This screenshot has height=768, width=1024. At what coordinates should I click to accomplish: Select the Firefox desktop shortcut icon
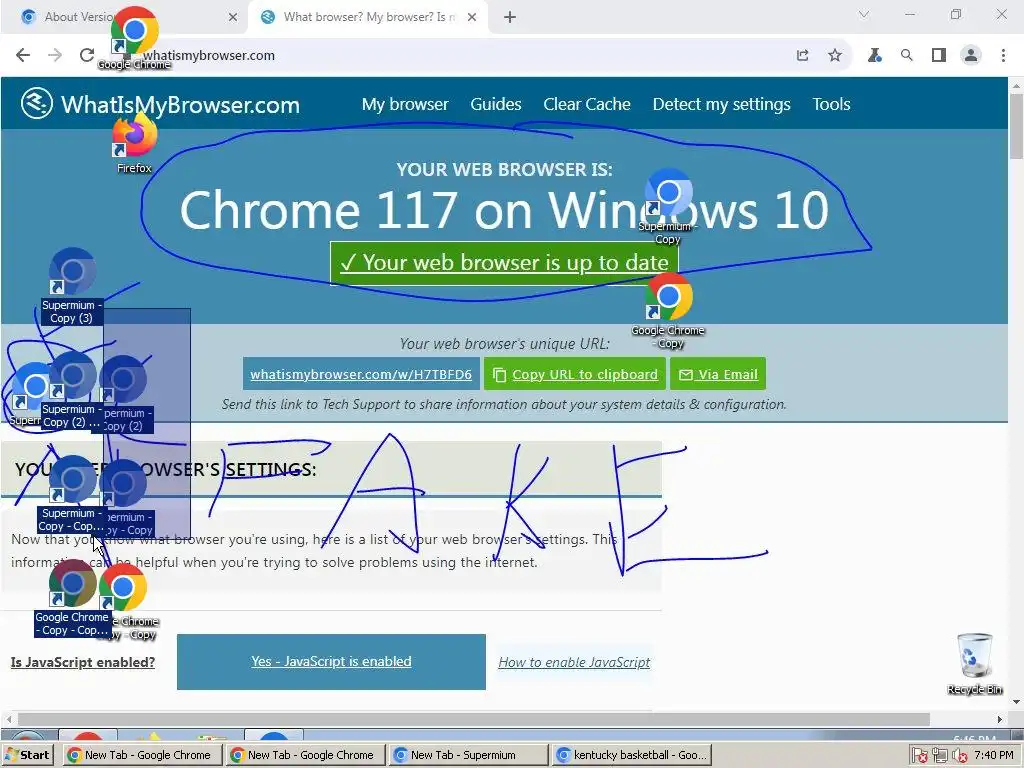(x=135, y=144)
